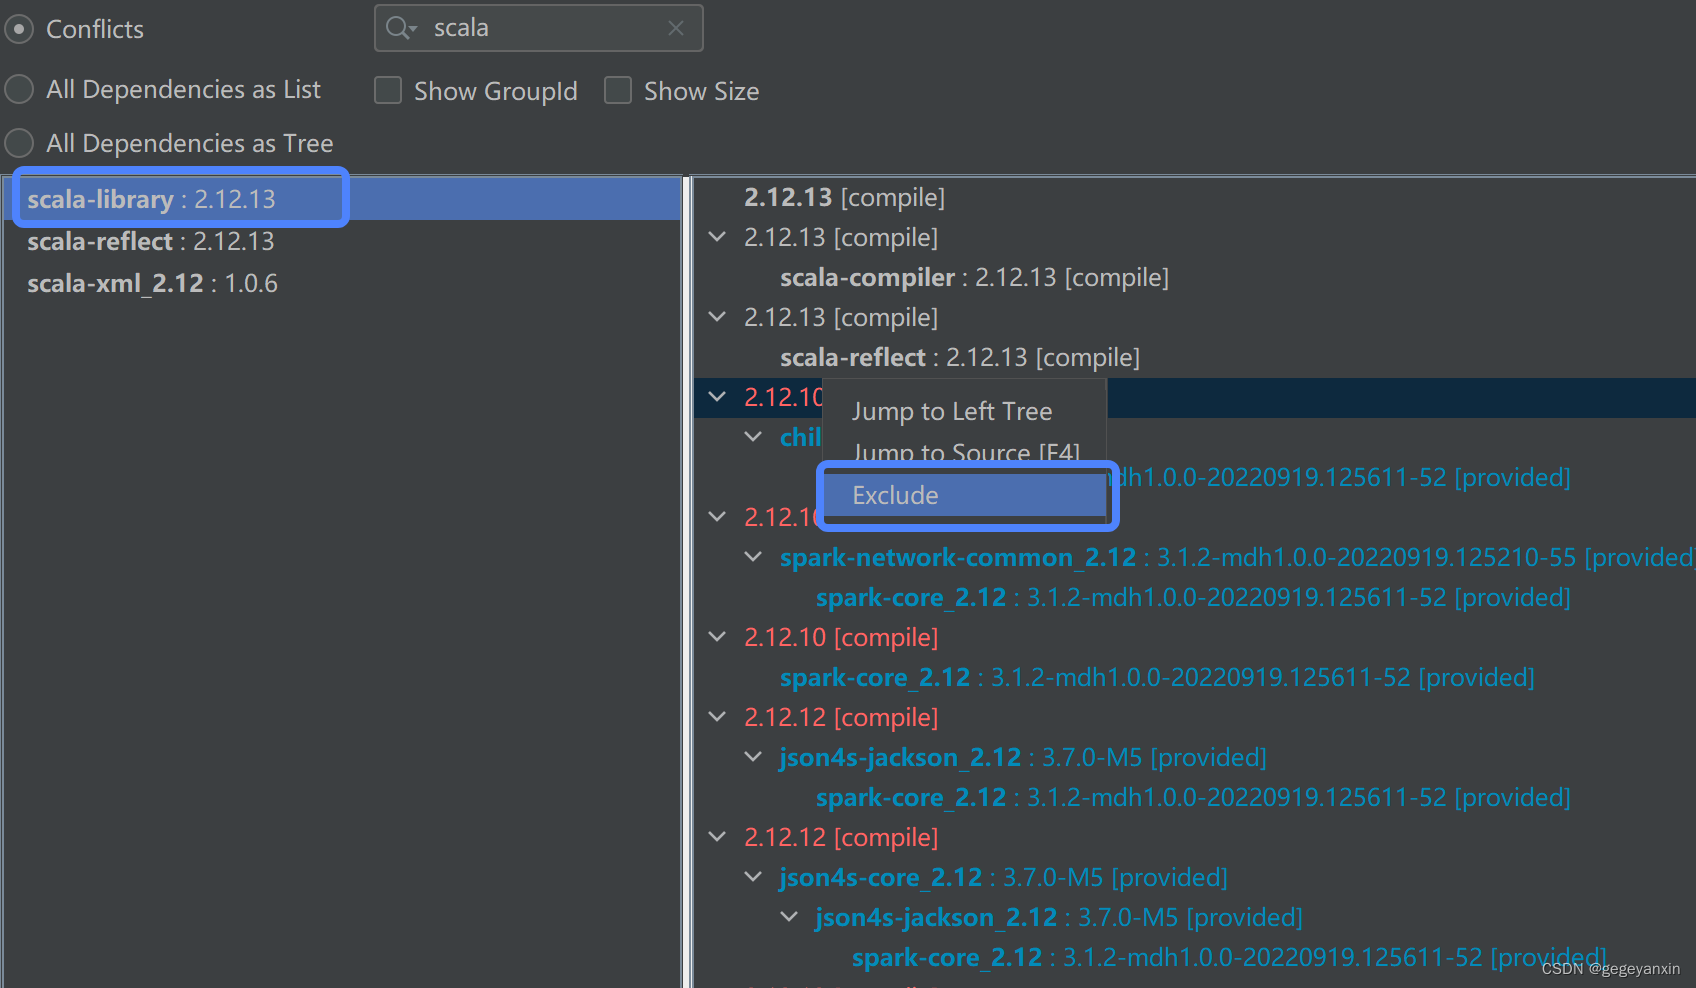Collapse the 2.12.13 node above scala-compiler

(x=717, y=237)
